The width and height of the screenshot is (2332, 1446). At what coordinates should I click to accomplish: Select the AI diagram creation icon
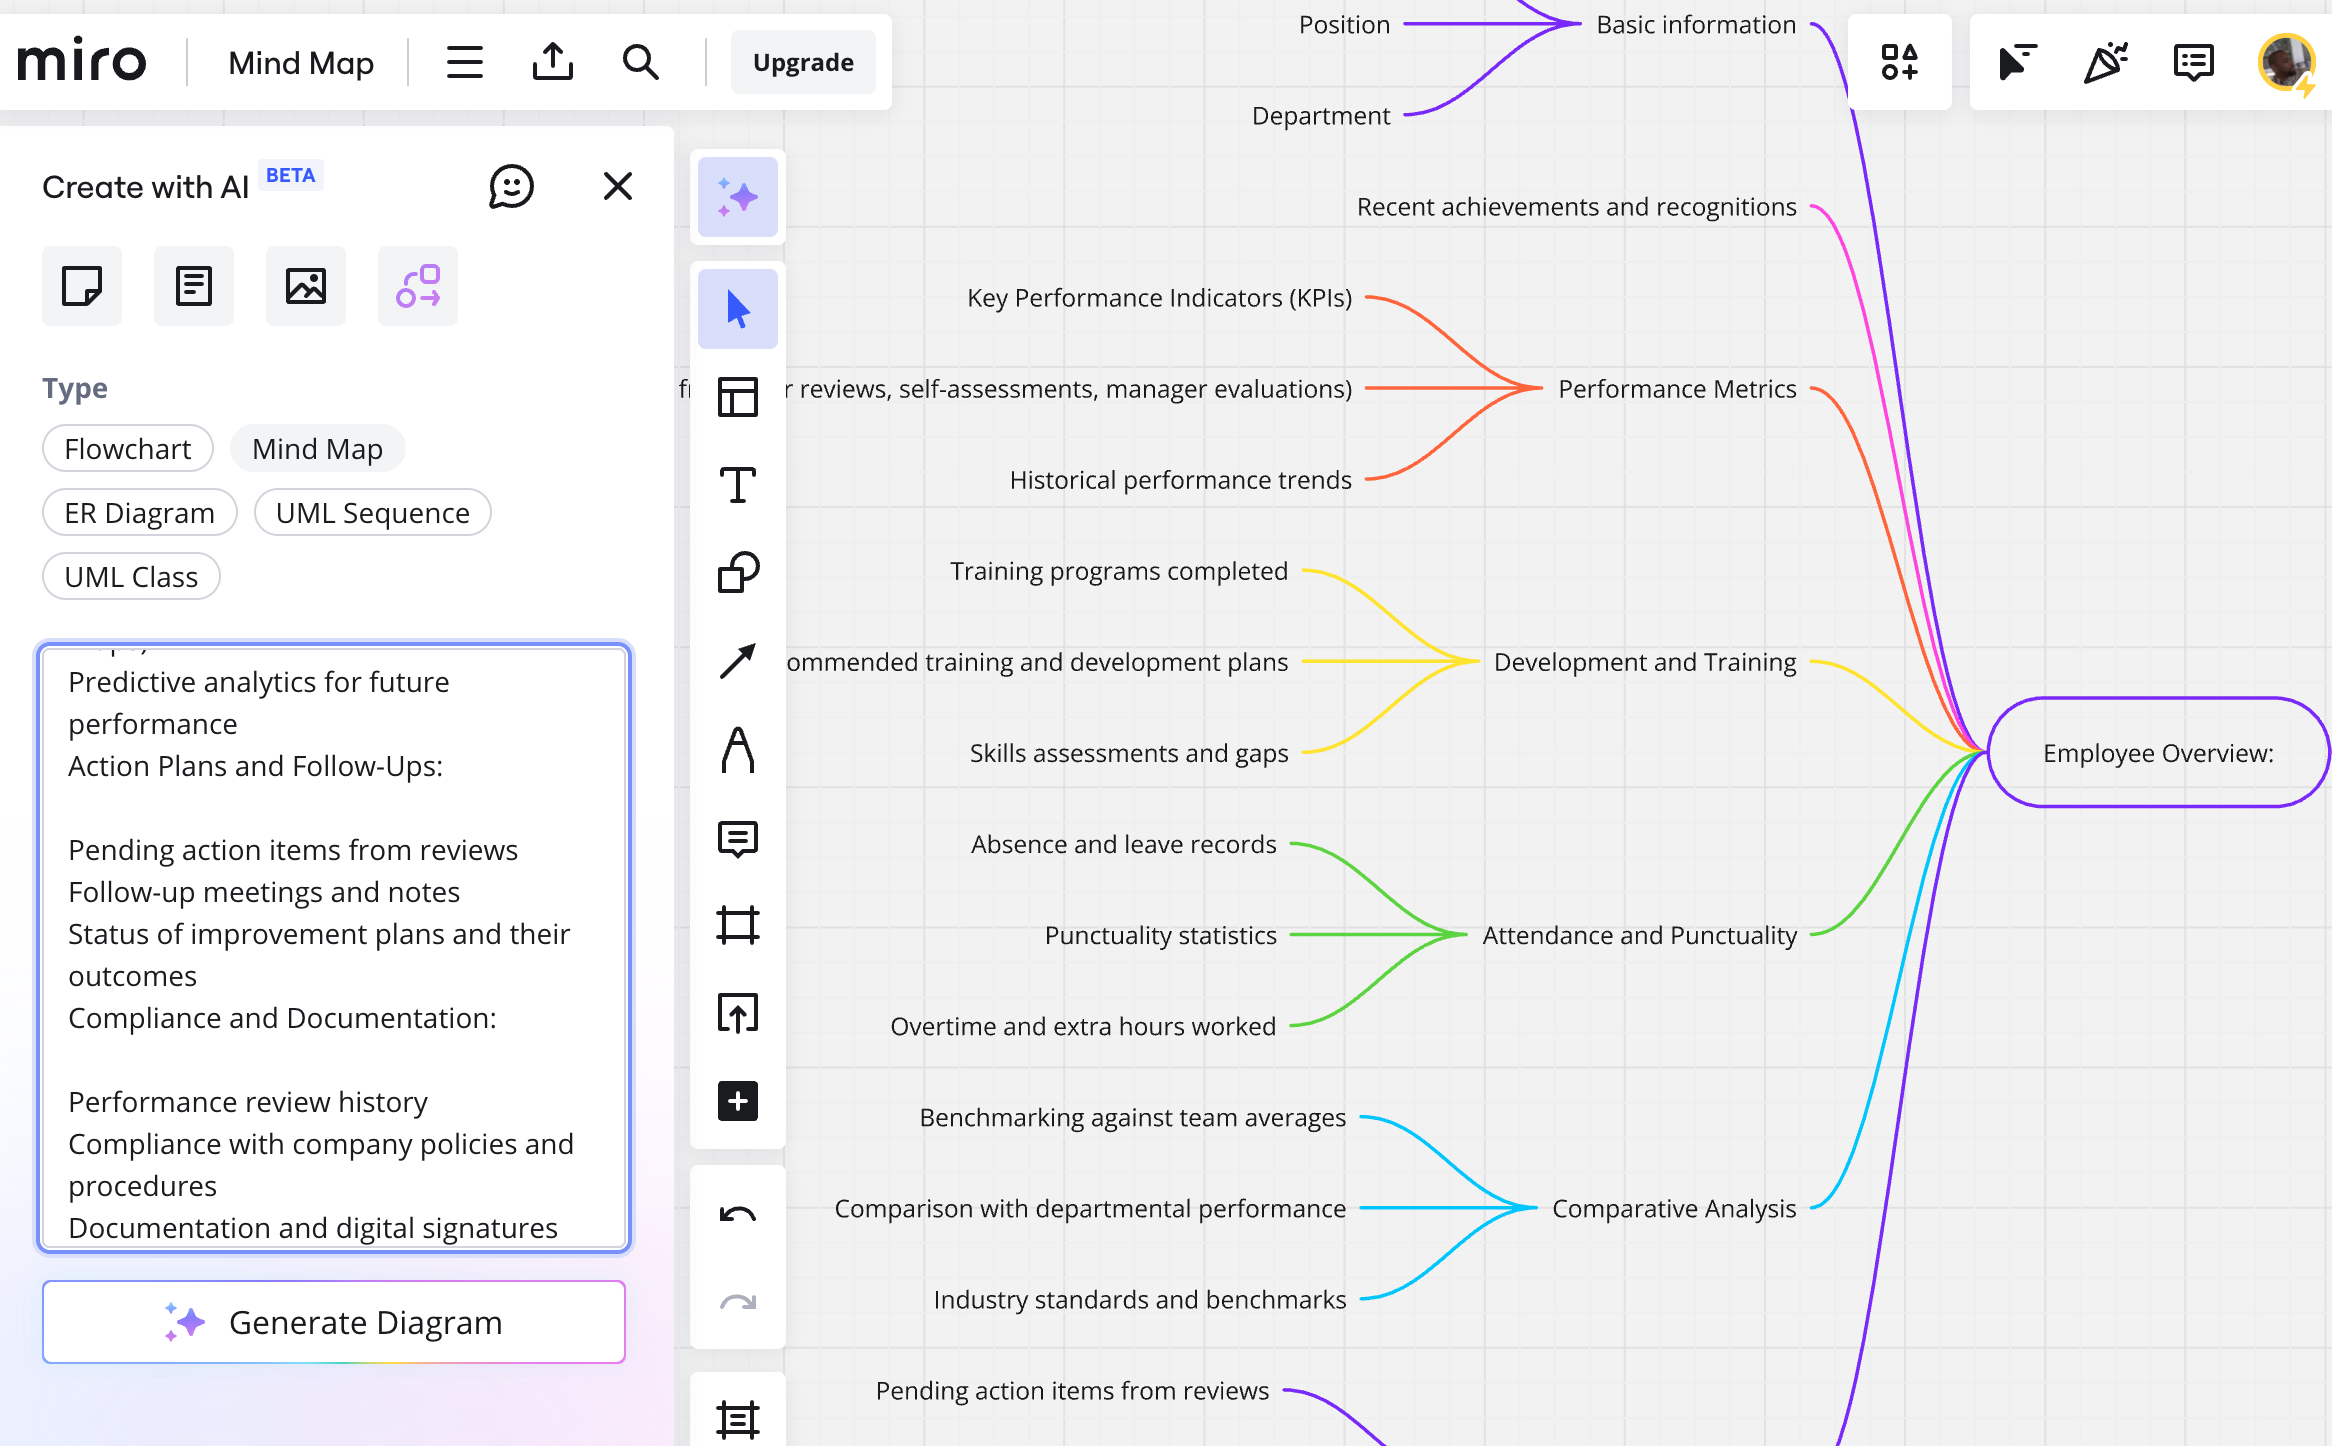[418, 286]
